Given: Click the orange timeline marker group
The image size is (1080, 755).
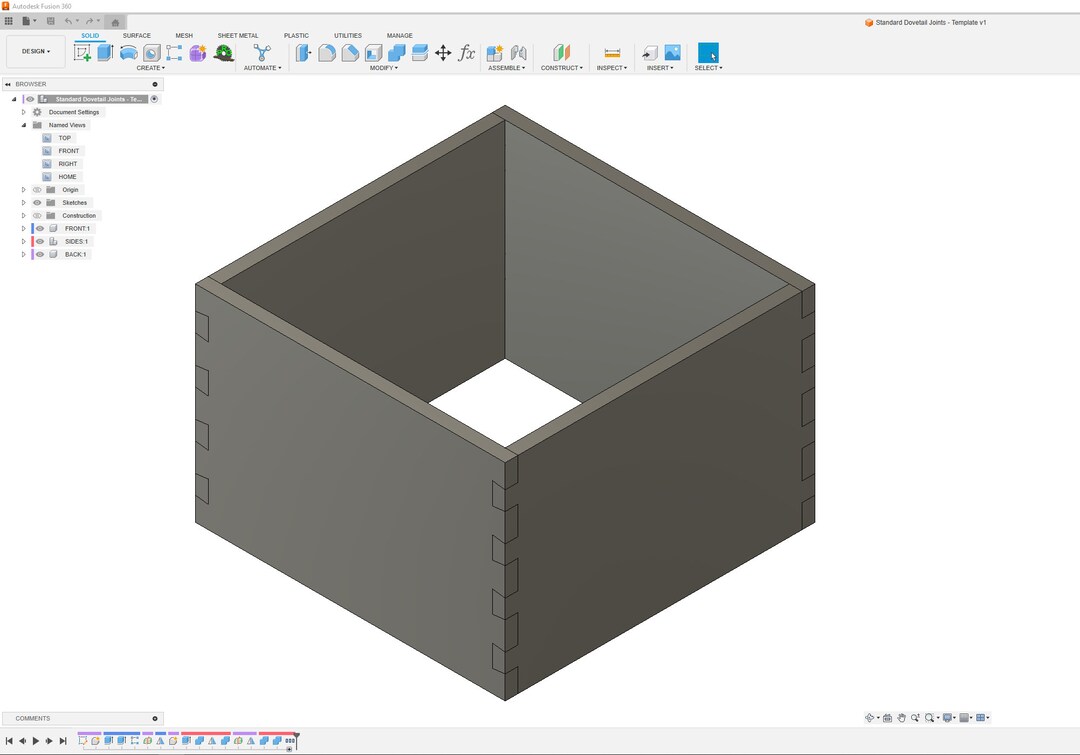Looking at the screenshot, I should point(205,733).
